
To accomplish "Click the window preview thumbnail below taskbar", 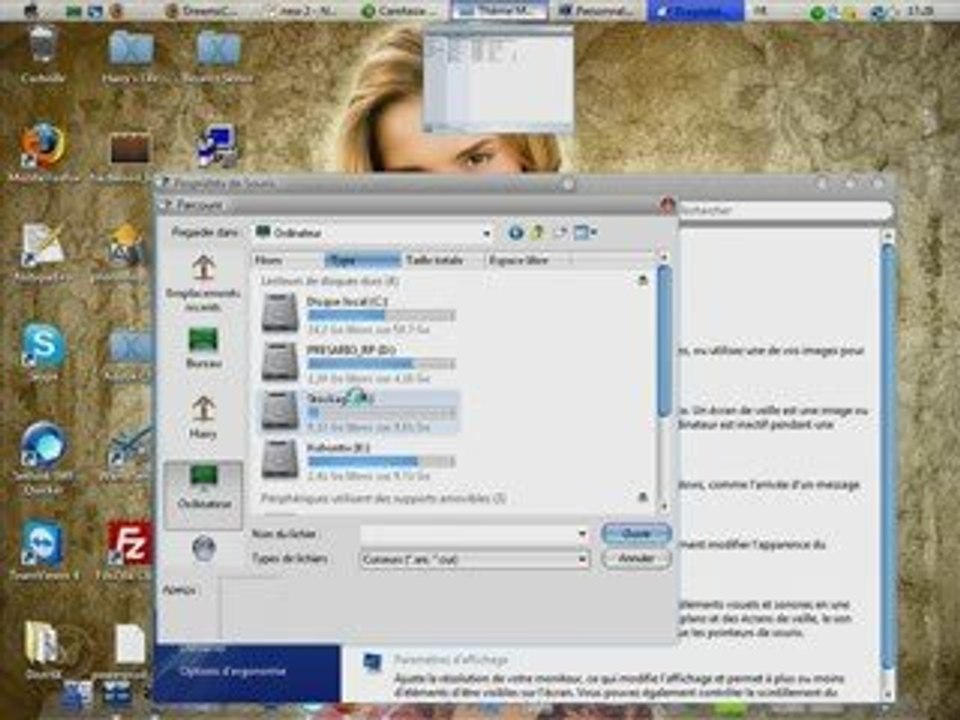I will tap(498, 78).
